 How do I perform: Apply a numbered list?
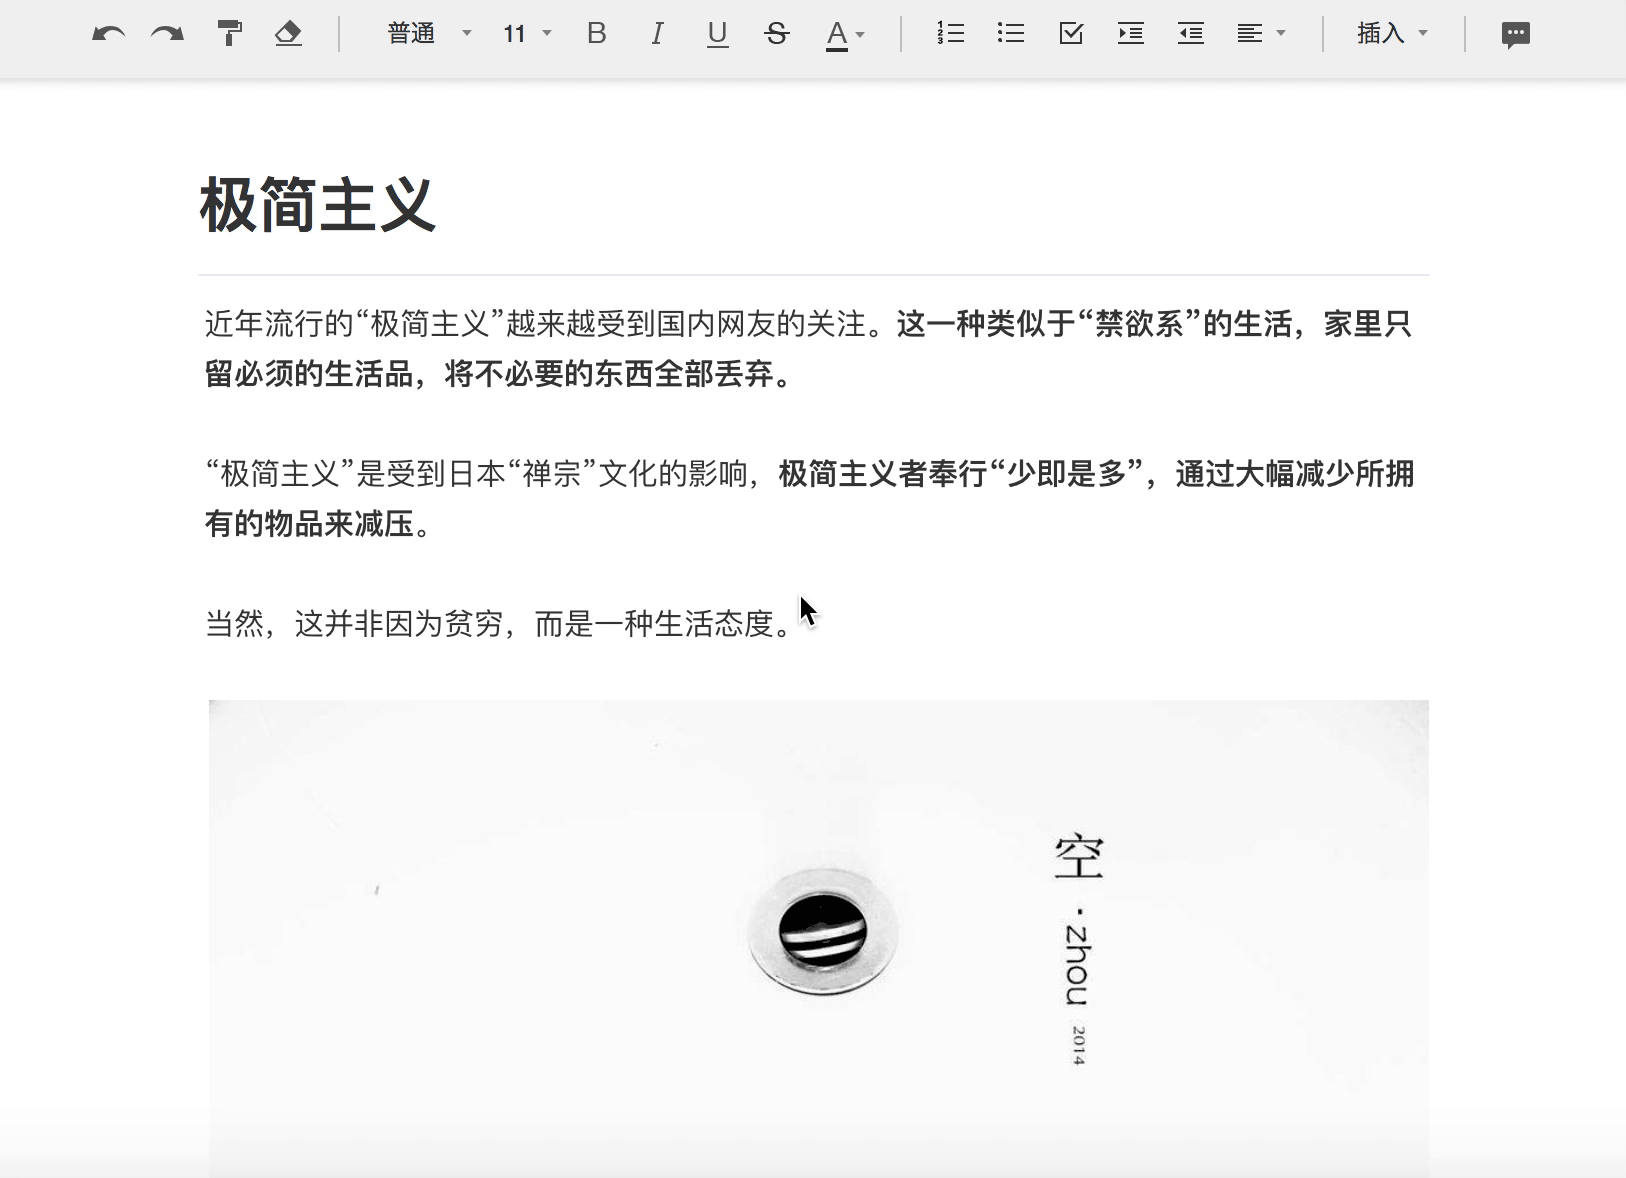click(x=950, y=33)
